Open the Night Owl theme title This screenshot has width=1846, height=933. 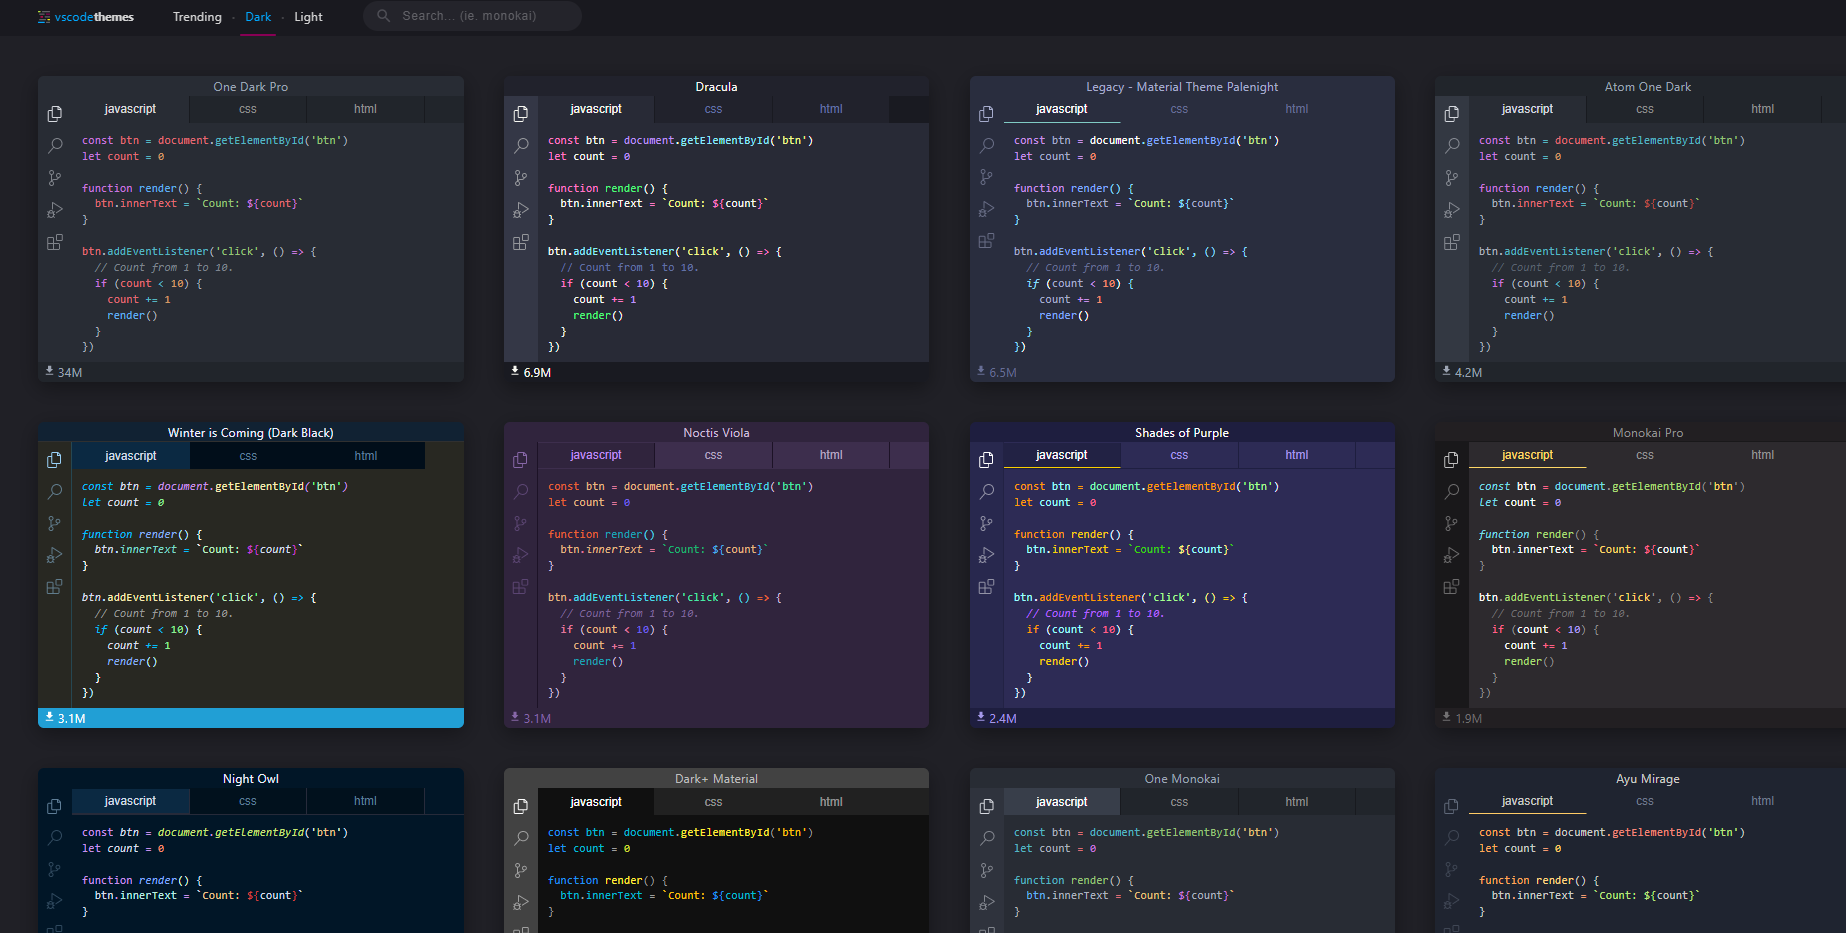[250, 779]
